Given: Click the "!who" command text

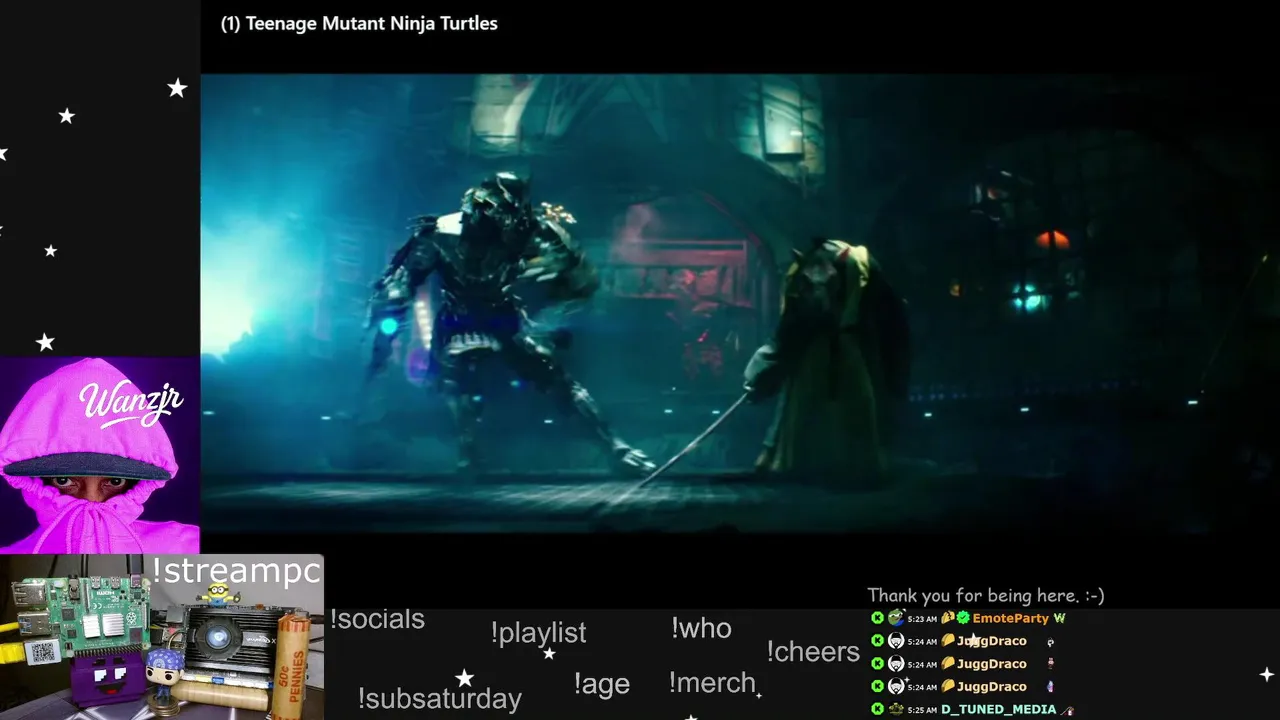Looking at the screenshot, I should pyautogui.click(x=701, y=628).
